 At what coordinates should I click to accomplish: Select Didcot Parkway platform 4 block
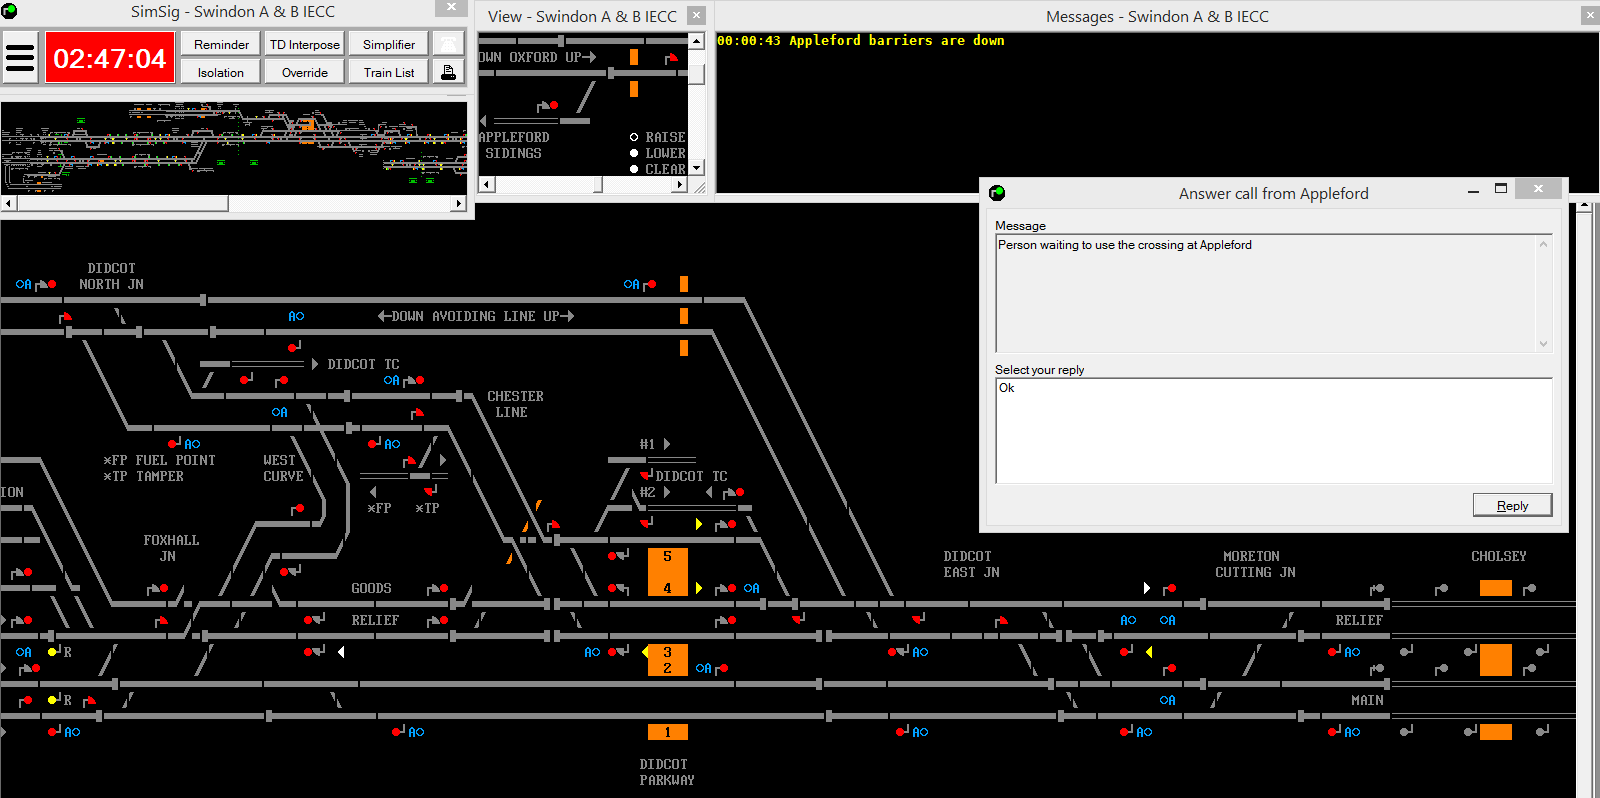click(x=667, y=587)
